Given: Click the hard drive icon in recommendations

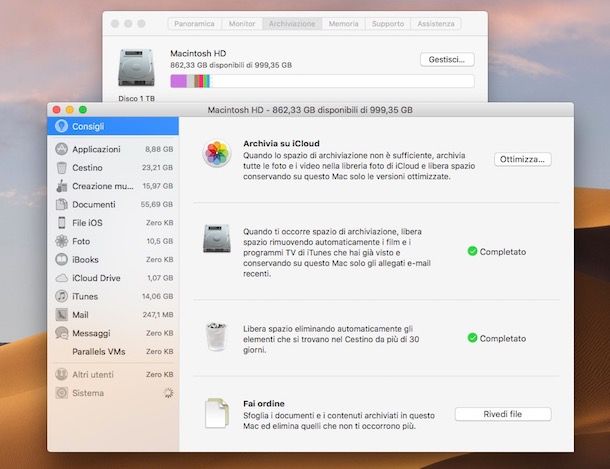Looking at the screenshot, I should coord(217,238).
